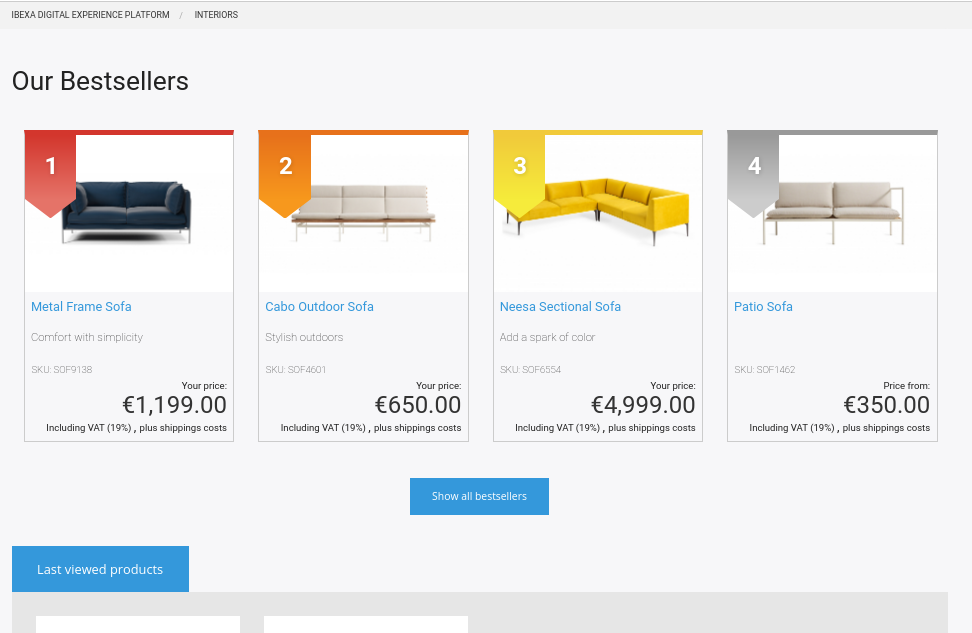Click the beige Cabo outdoor sofa image
Image resolution: width=972 pixels, height=633 pixels.
[x=363, y=212]
